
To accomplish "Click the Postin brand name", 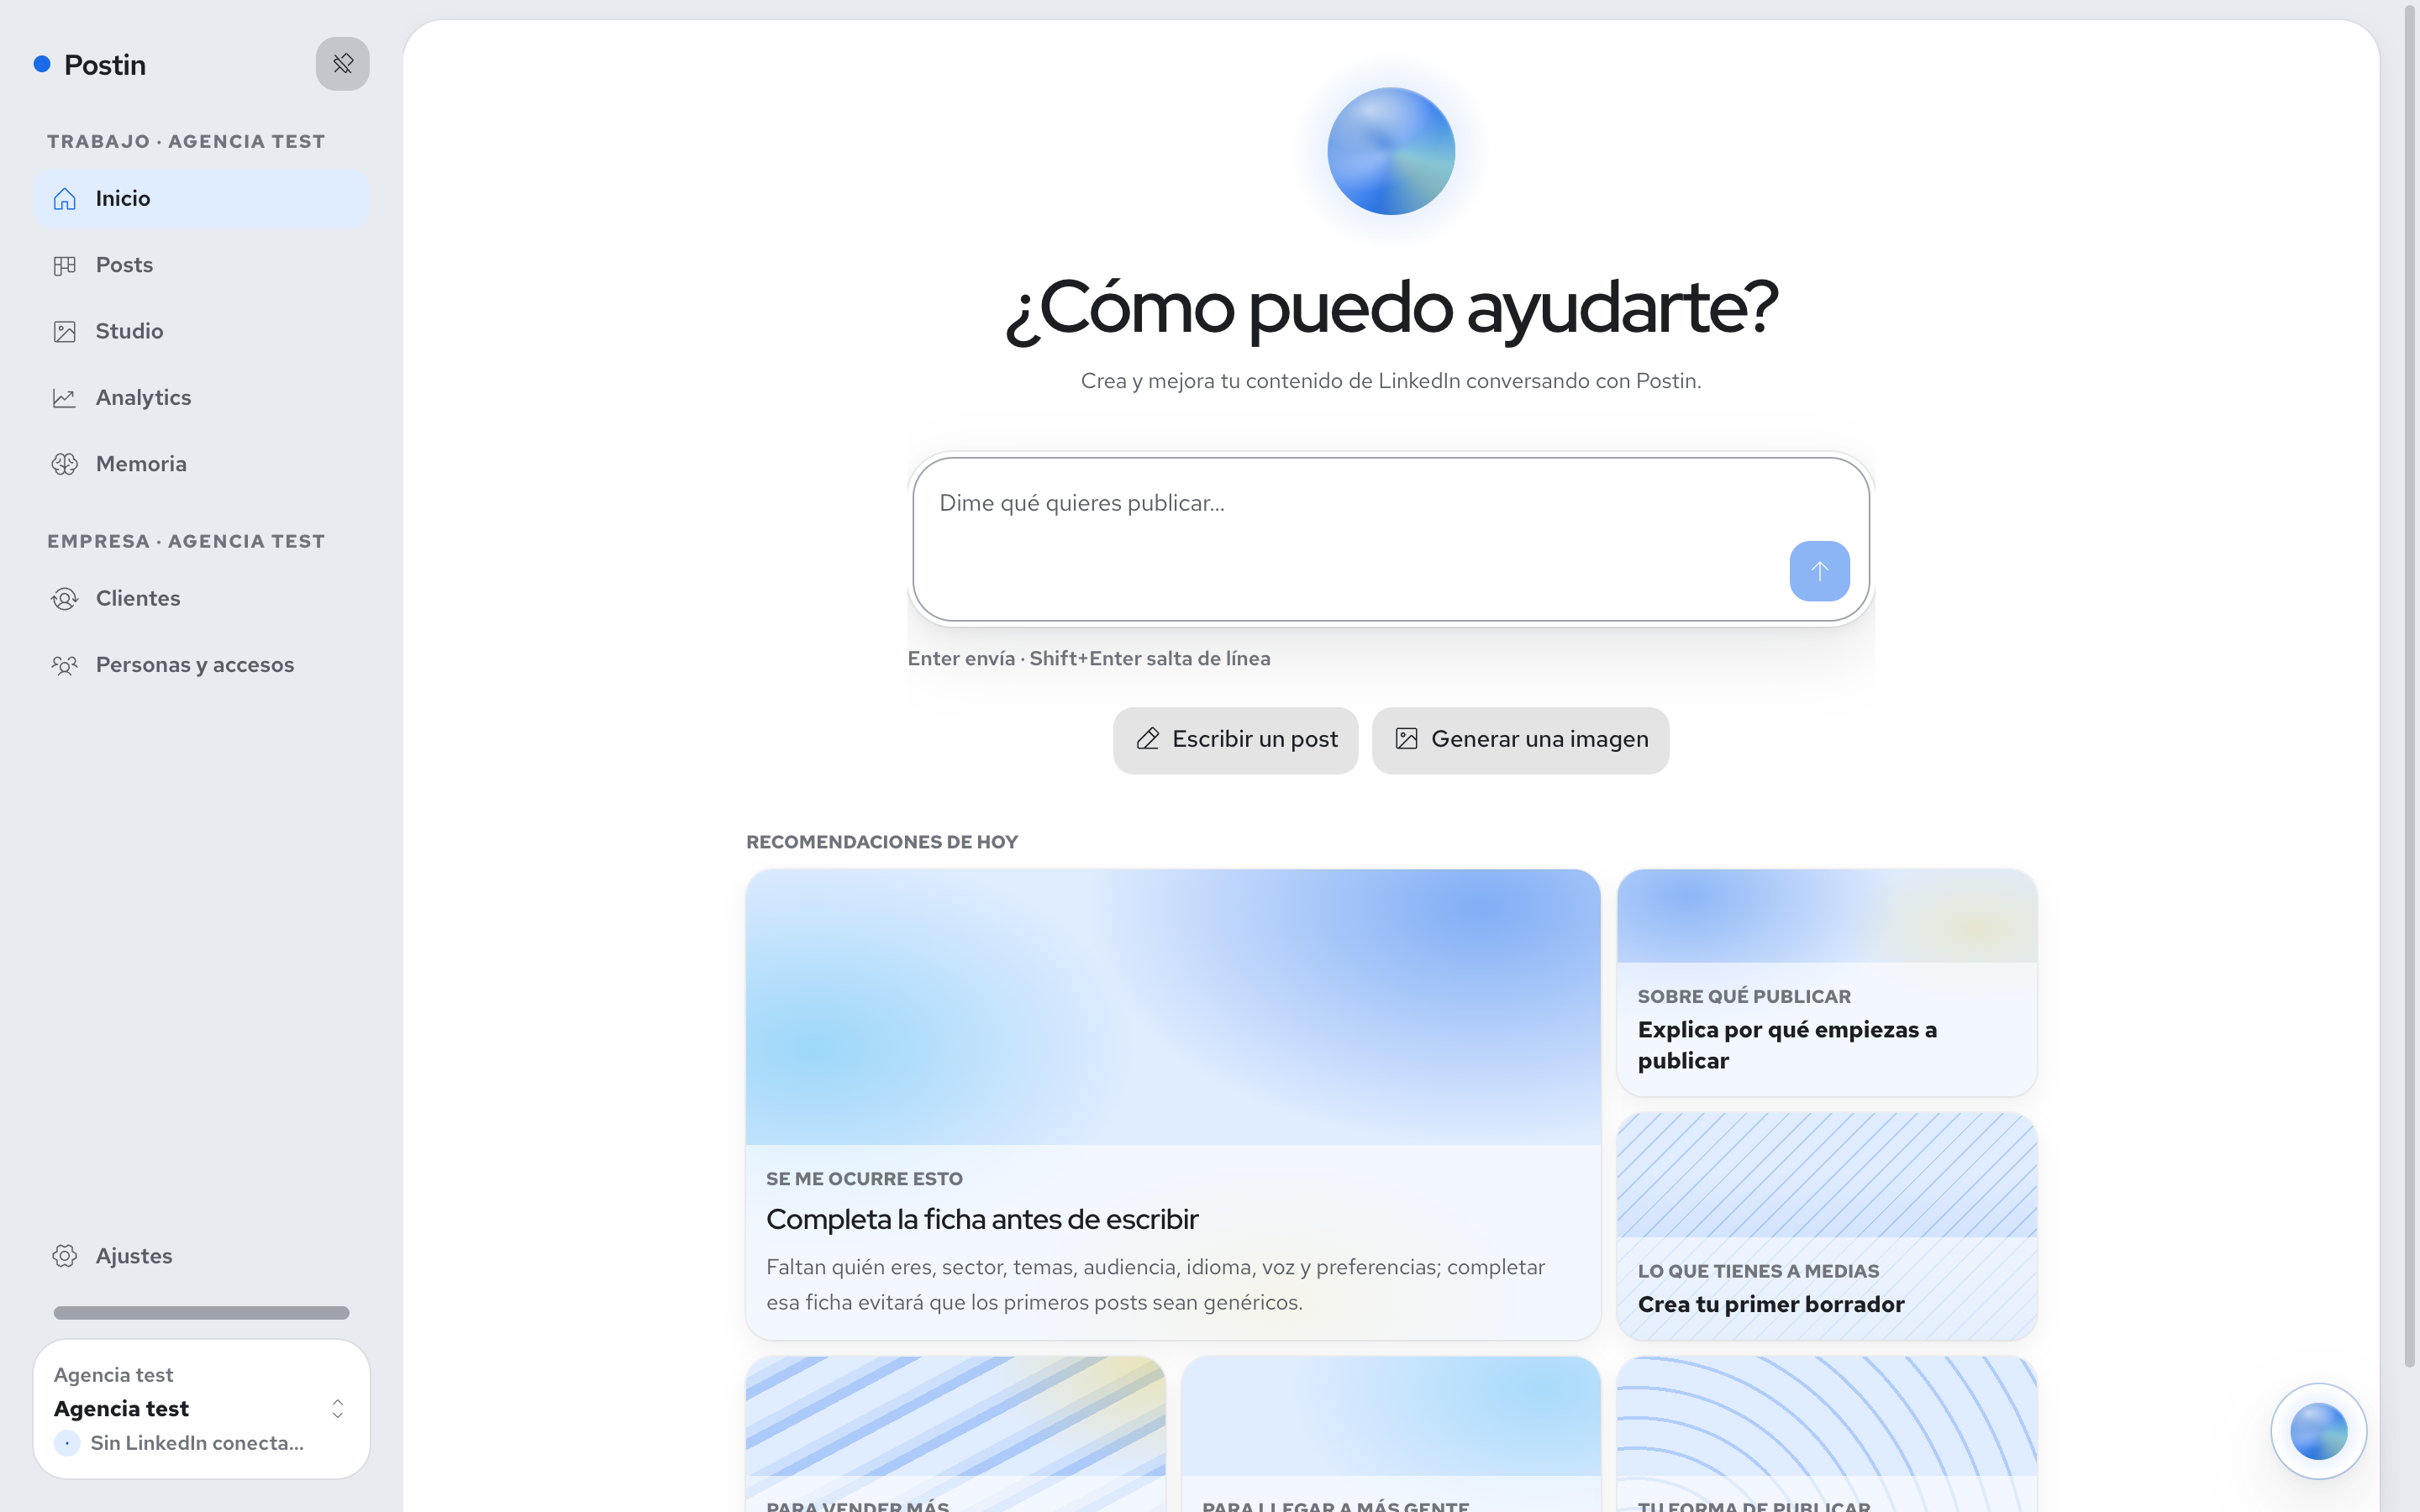I will (x=105, y=65).
